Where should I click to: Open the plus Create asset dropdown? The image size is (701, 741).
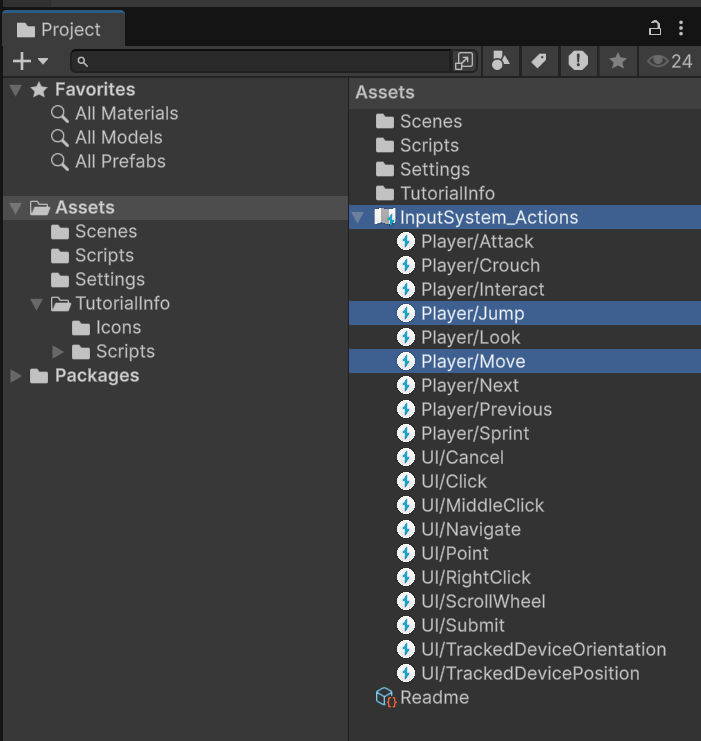coord(30,61)
